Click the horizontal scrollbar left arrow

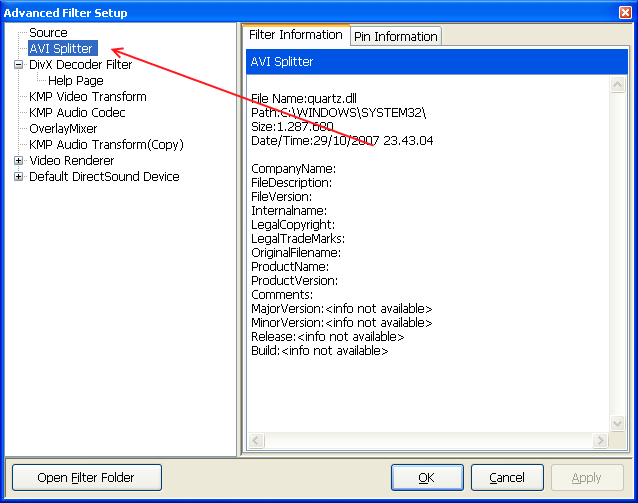(256, 440)
